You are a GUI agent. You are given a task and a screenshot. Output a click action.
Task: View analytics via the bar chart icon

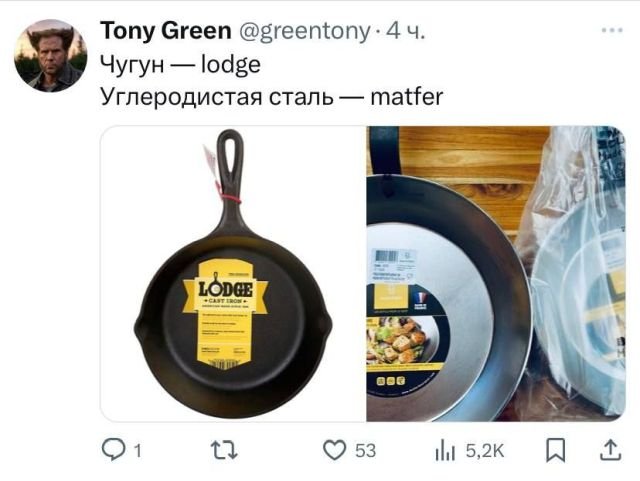click(445, 451)
